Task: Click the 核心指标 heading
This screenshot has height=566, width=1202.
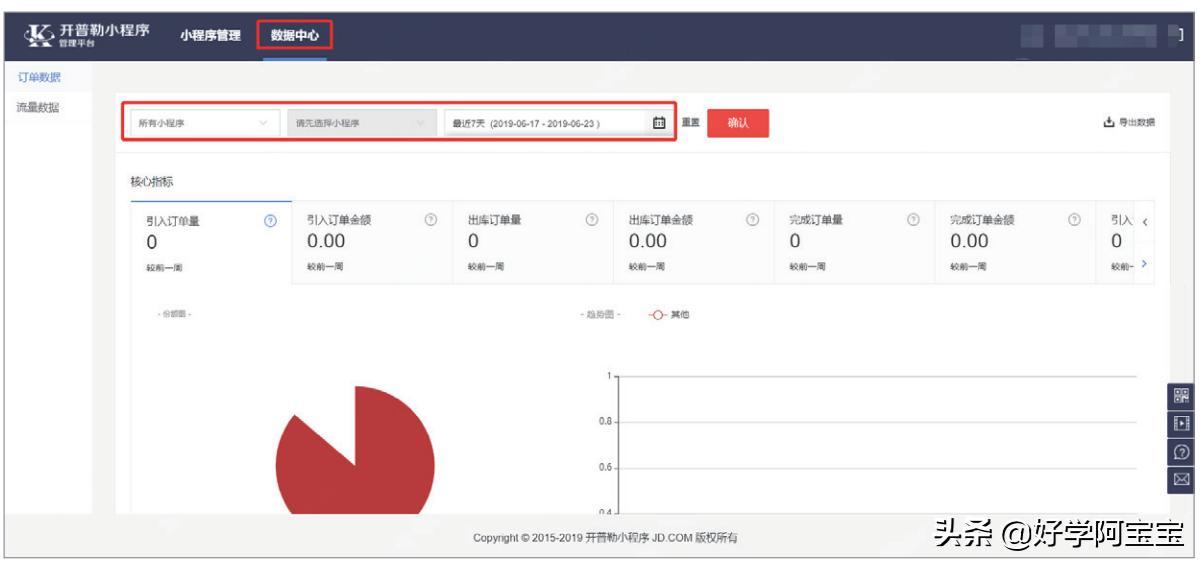Action: [152, 182]
